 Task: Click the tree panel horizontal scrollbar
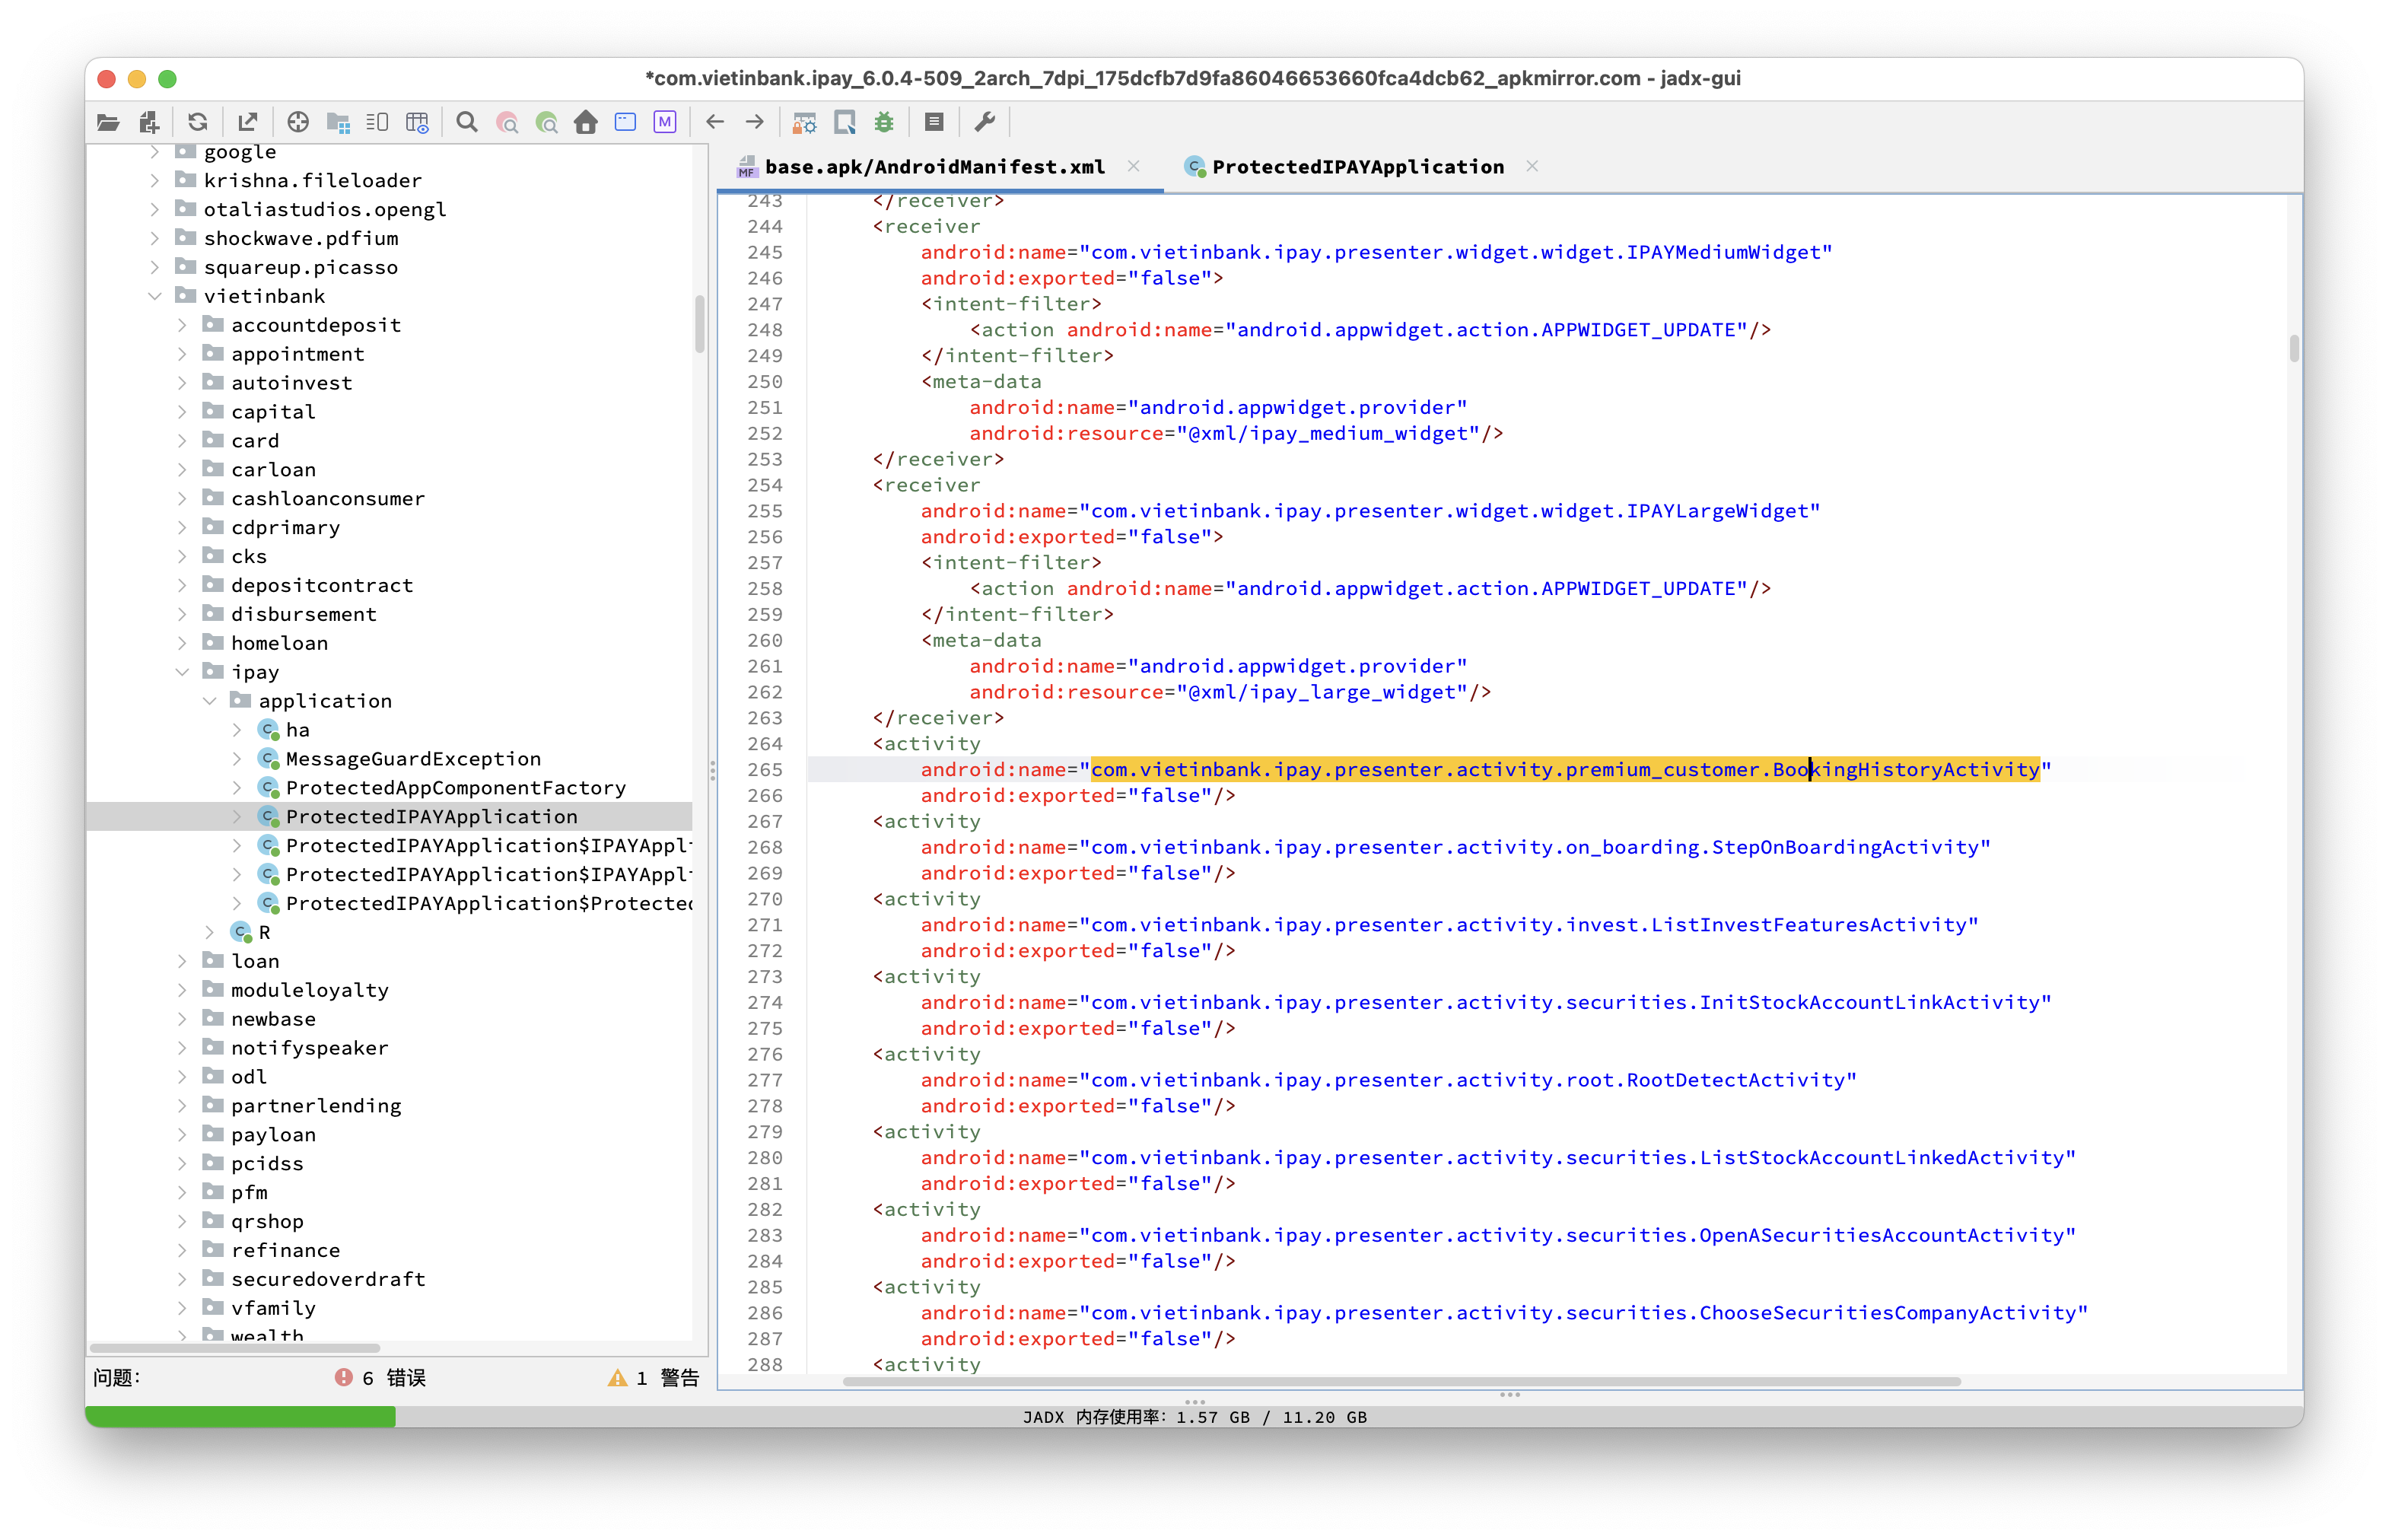(235, 1348)
